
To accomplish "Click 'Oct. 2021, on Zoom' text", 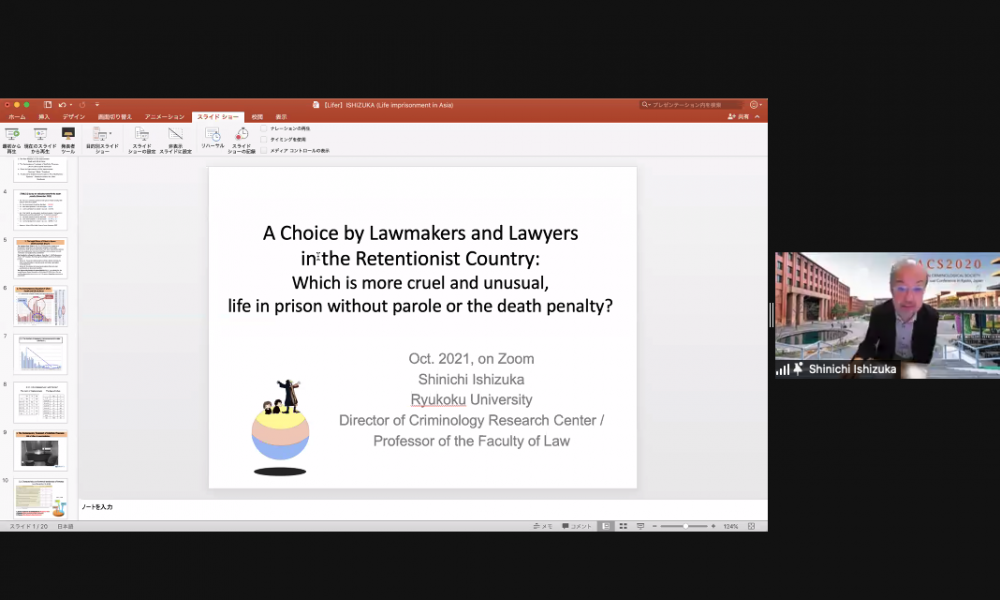I will [471, 359].
